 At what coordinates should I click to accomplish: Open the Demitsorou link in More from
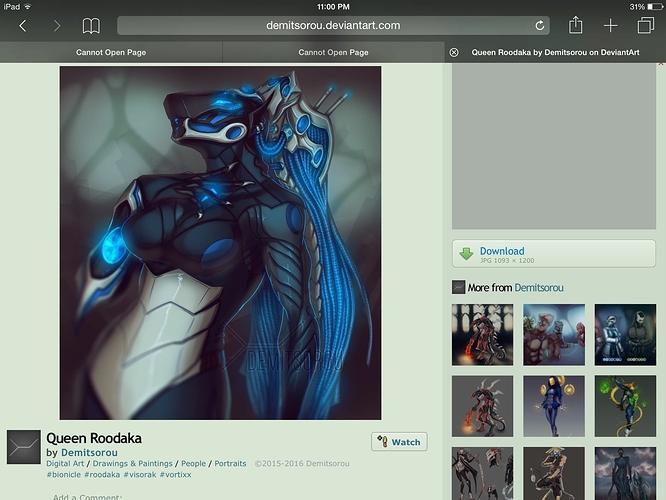(x=539, y=288)
